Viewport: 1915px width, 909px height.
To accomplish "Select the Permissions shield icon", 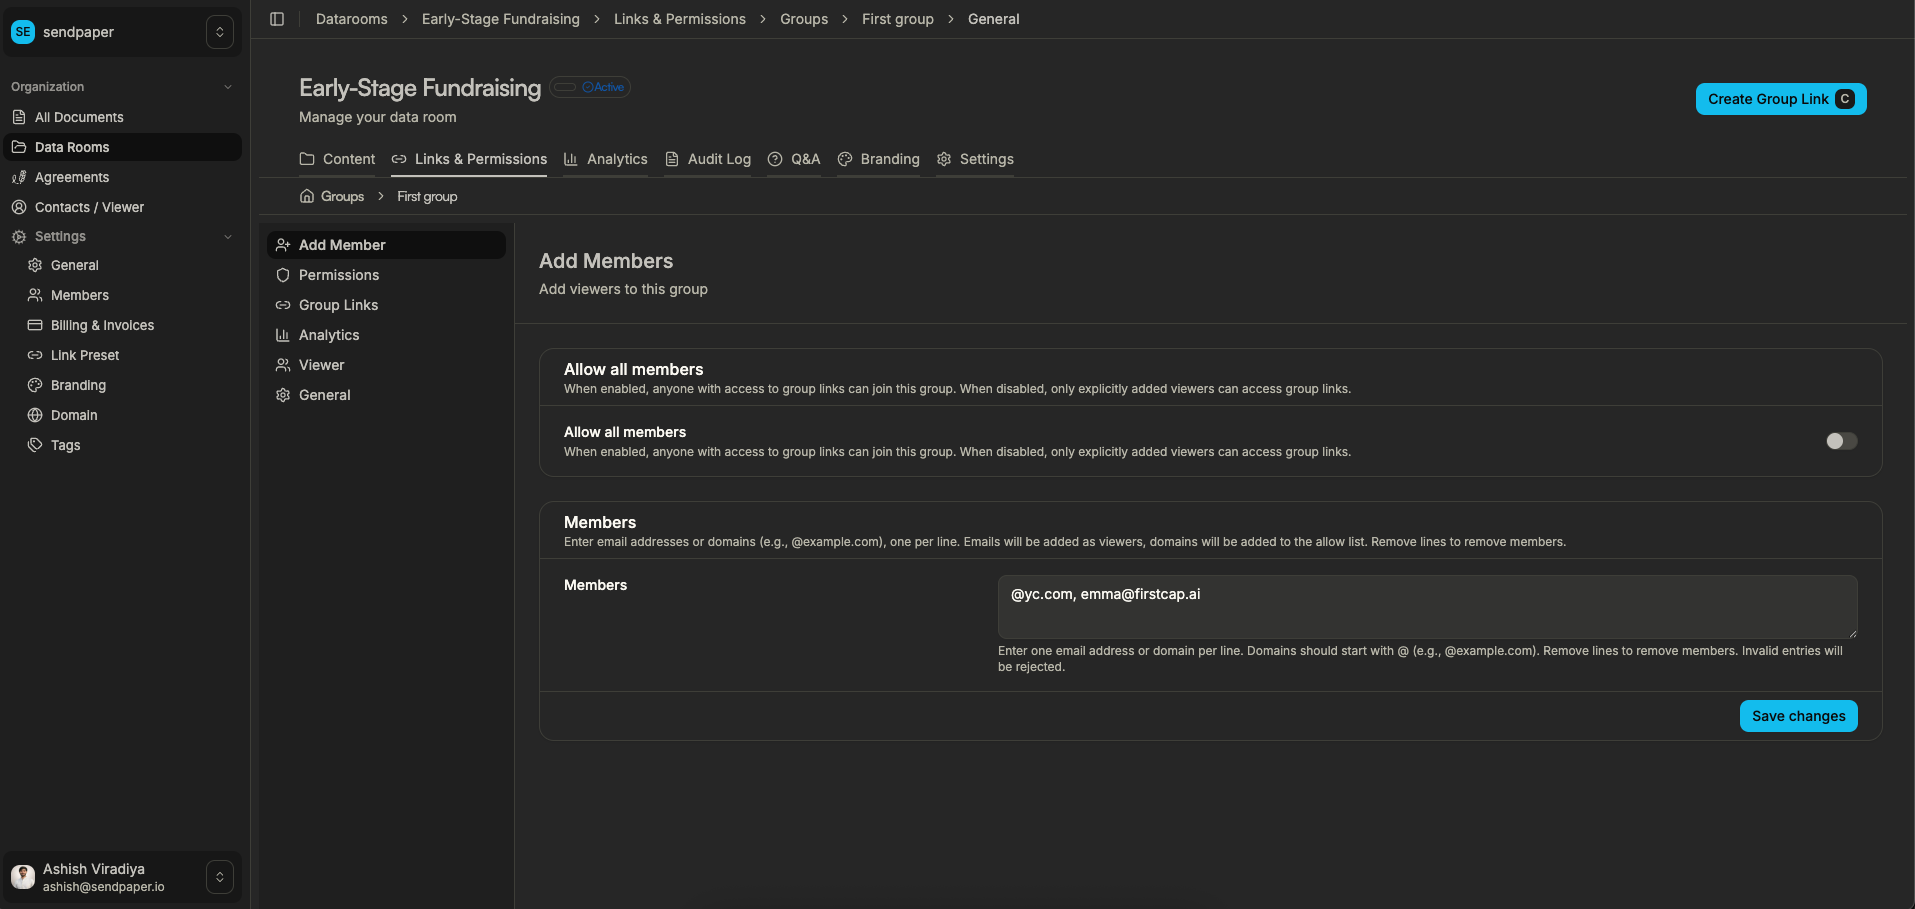I will click(x=283, y=275).
